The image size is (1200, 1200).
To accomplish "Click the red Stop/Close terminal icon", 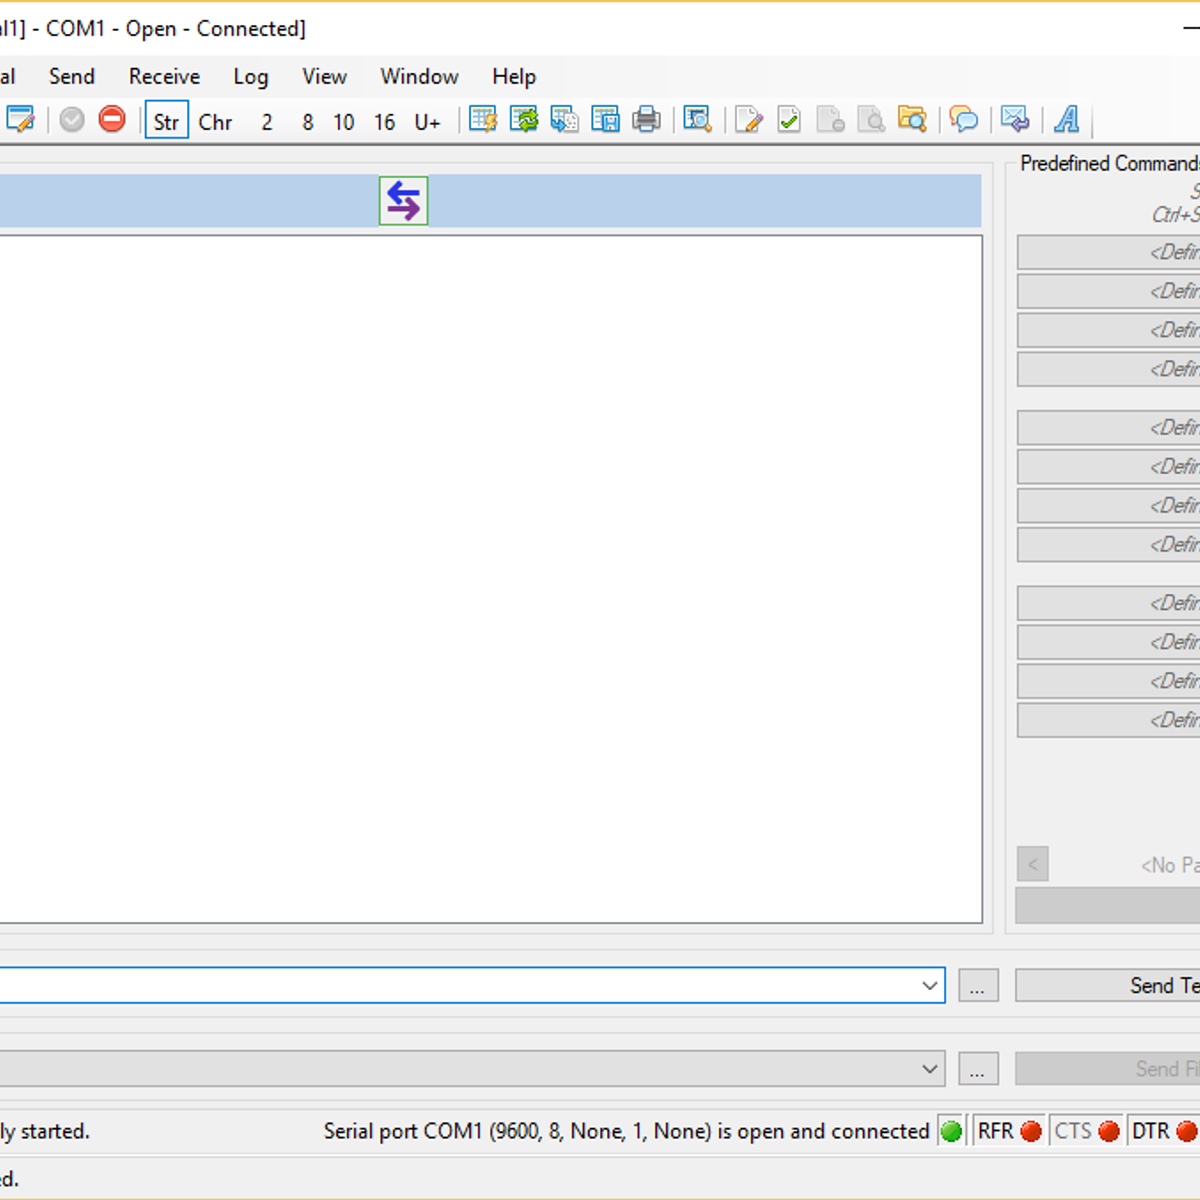I will click(112, 120).
